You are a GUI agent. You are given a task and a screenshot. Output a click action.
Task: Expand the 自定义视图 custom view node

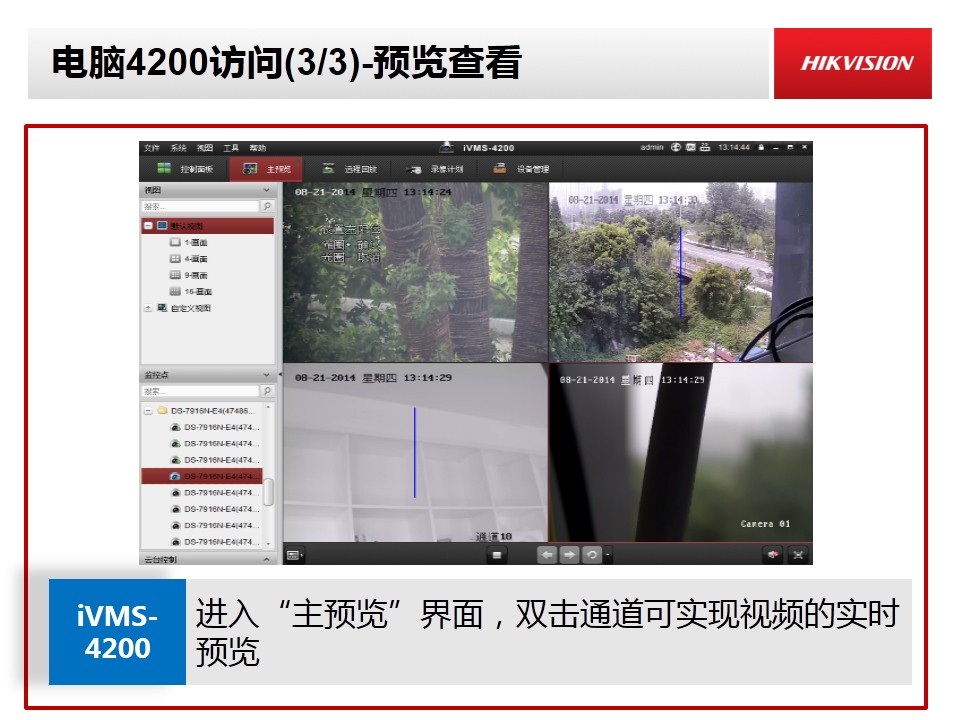pyautogui.click(x=148, y=308)
